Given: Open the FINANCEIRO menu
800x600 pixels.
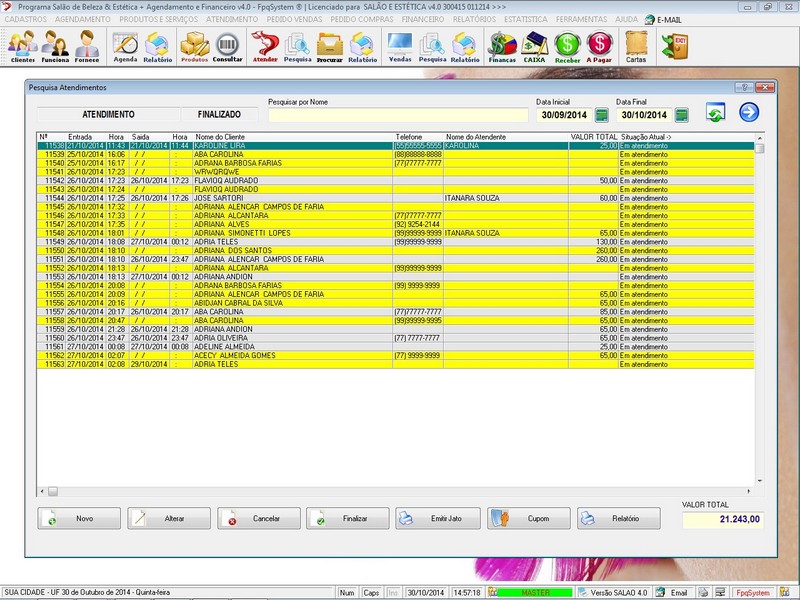Looking at the screenshot, I should 422,19.
